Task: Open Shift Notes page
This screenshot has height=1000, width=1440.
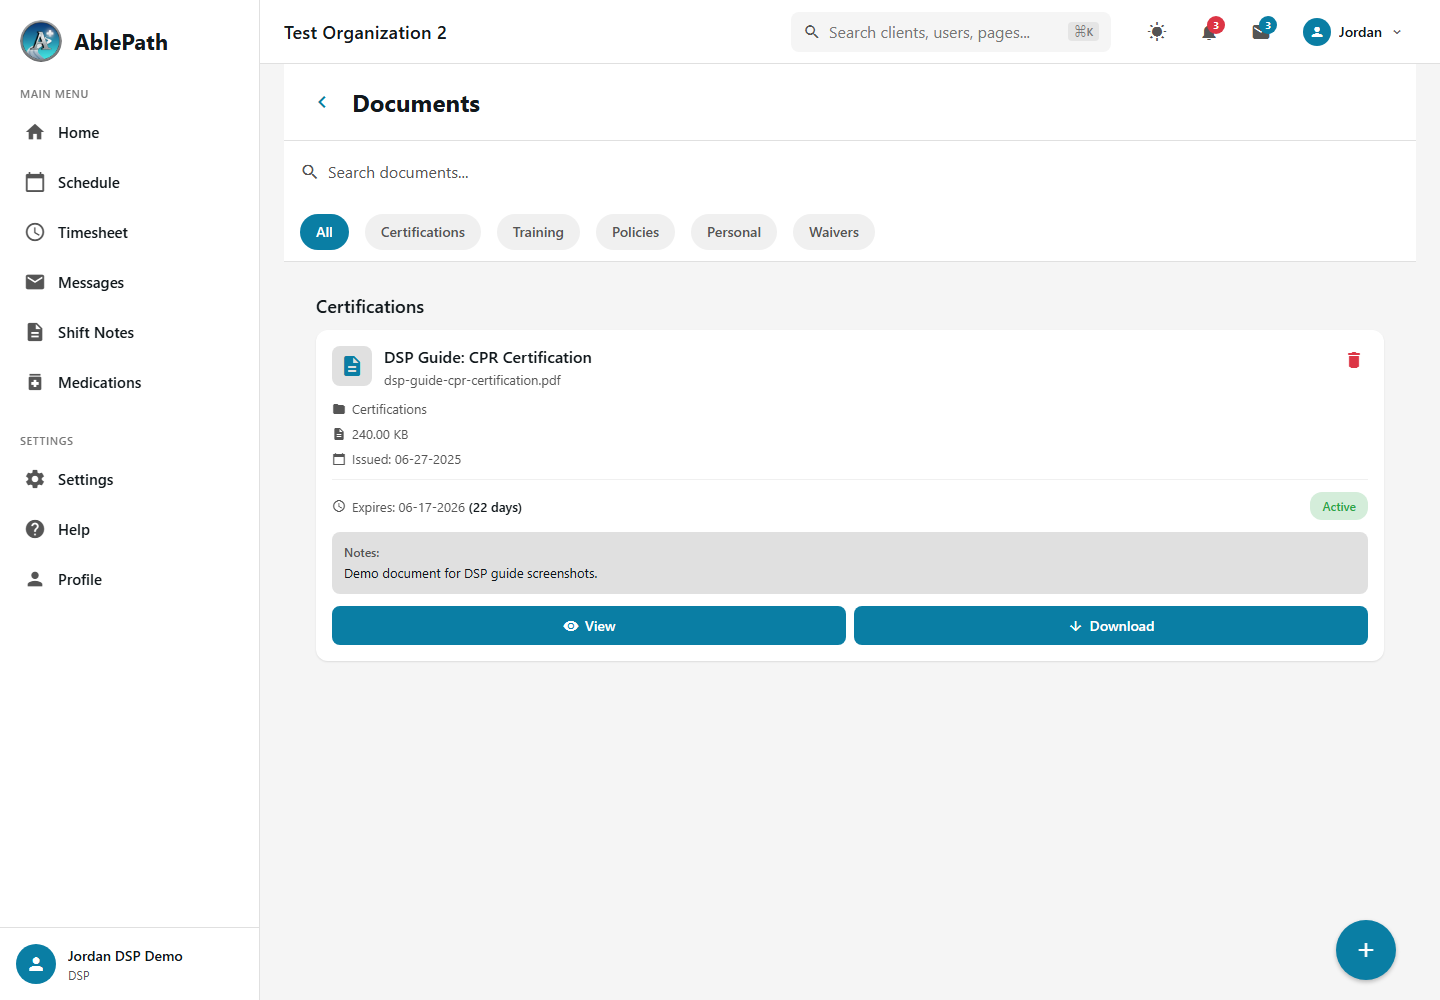Action: pyautogui.click(x=130, y=333)
